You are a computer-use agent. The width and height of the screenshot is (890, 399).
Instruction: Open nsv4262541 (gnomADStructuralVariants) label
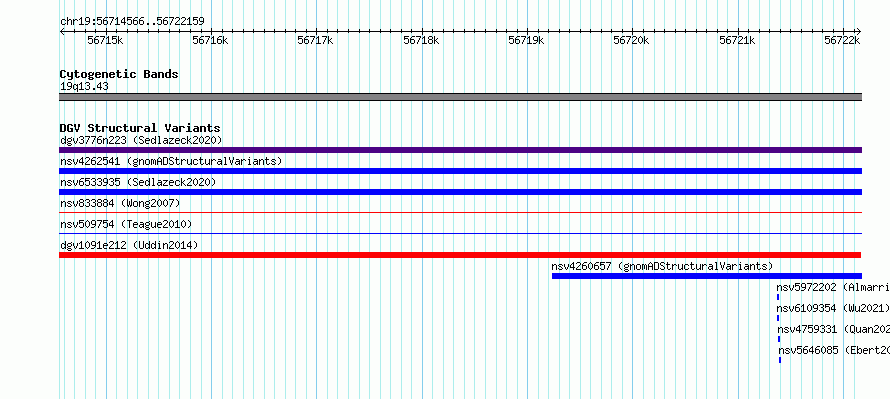click(171, 161)
